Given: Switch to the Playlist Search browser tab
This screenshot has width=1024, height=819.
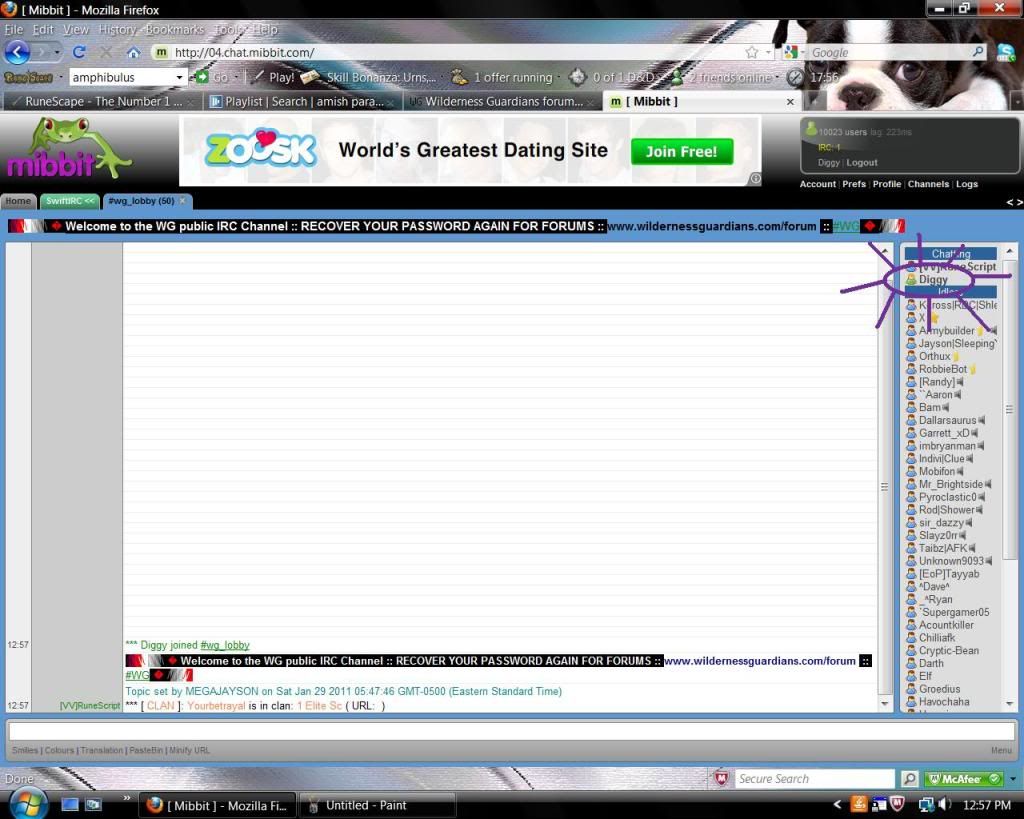Looking at the screenshot, I should click(x=302, y=101).
